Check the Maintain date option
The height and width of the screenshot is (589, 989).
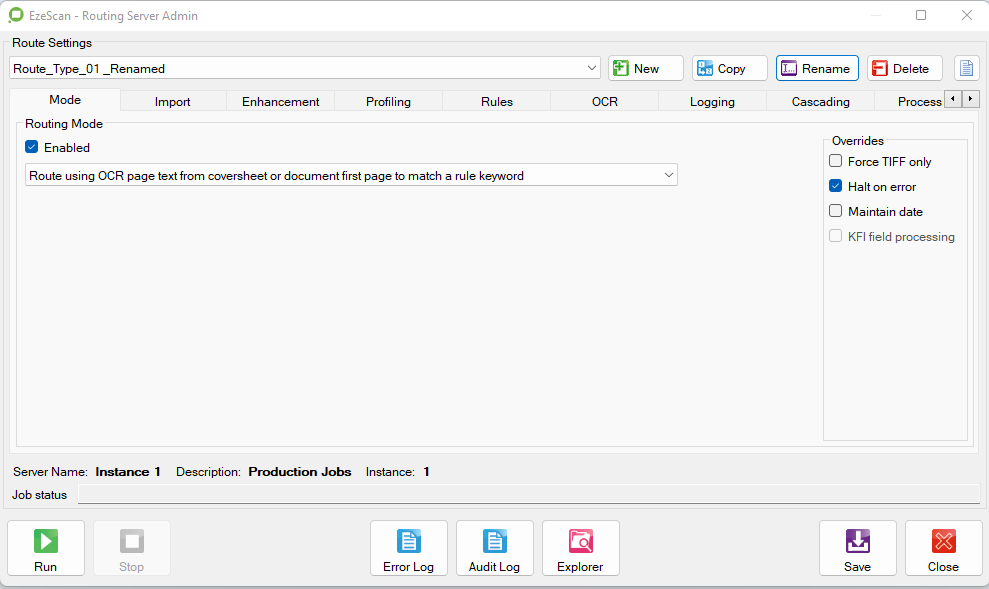pyautogui.click(x=836, y=211)
